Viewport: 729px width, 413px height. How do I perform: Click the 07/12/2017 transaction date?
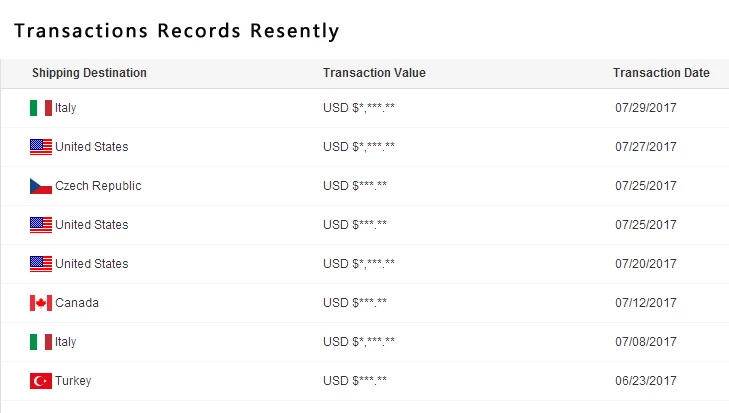click(x=646, y=303)
